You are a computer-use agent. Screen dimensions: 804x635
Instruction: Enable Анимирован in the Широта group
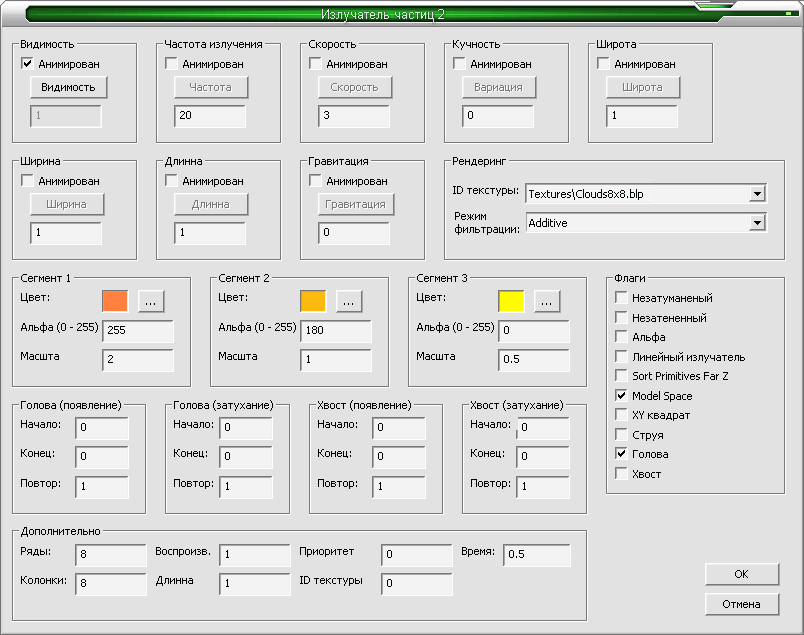604,64
